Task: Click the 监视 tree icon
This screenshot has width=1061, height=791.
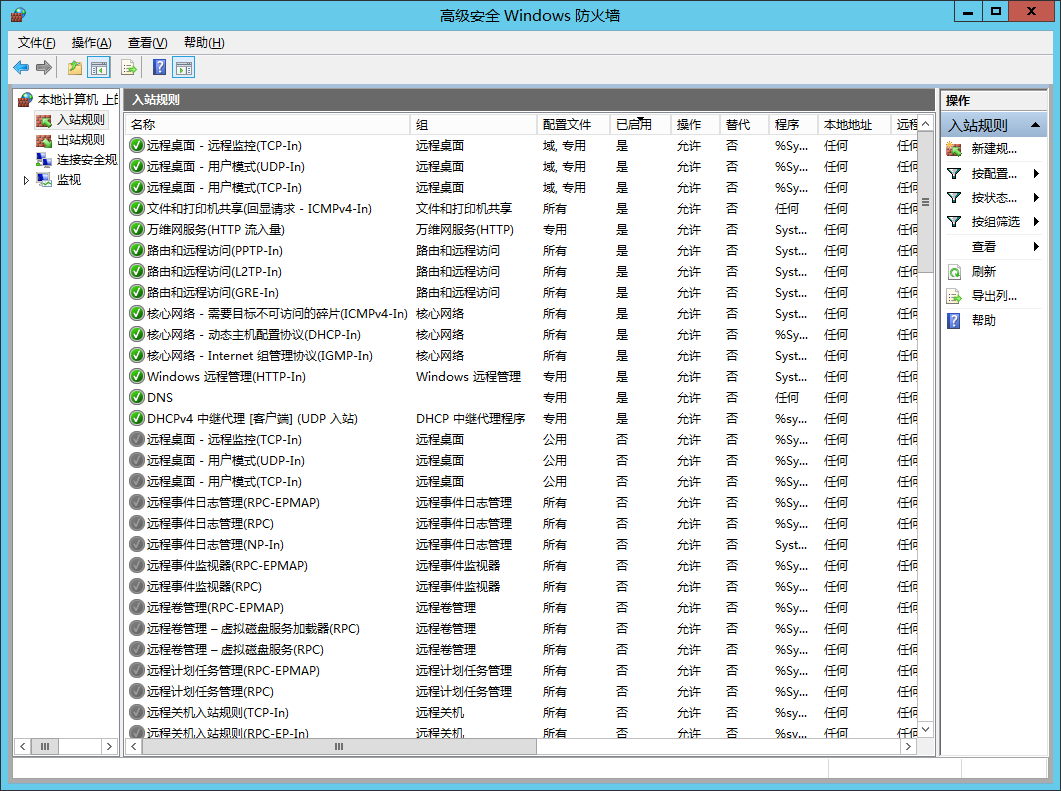Action: click(44, 179)
